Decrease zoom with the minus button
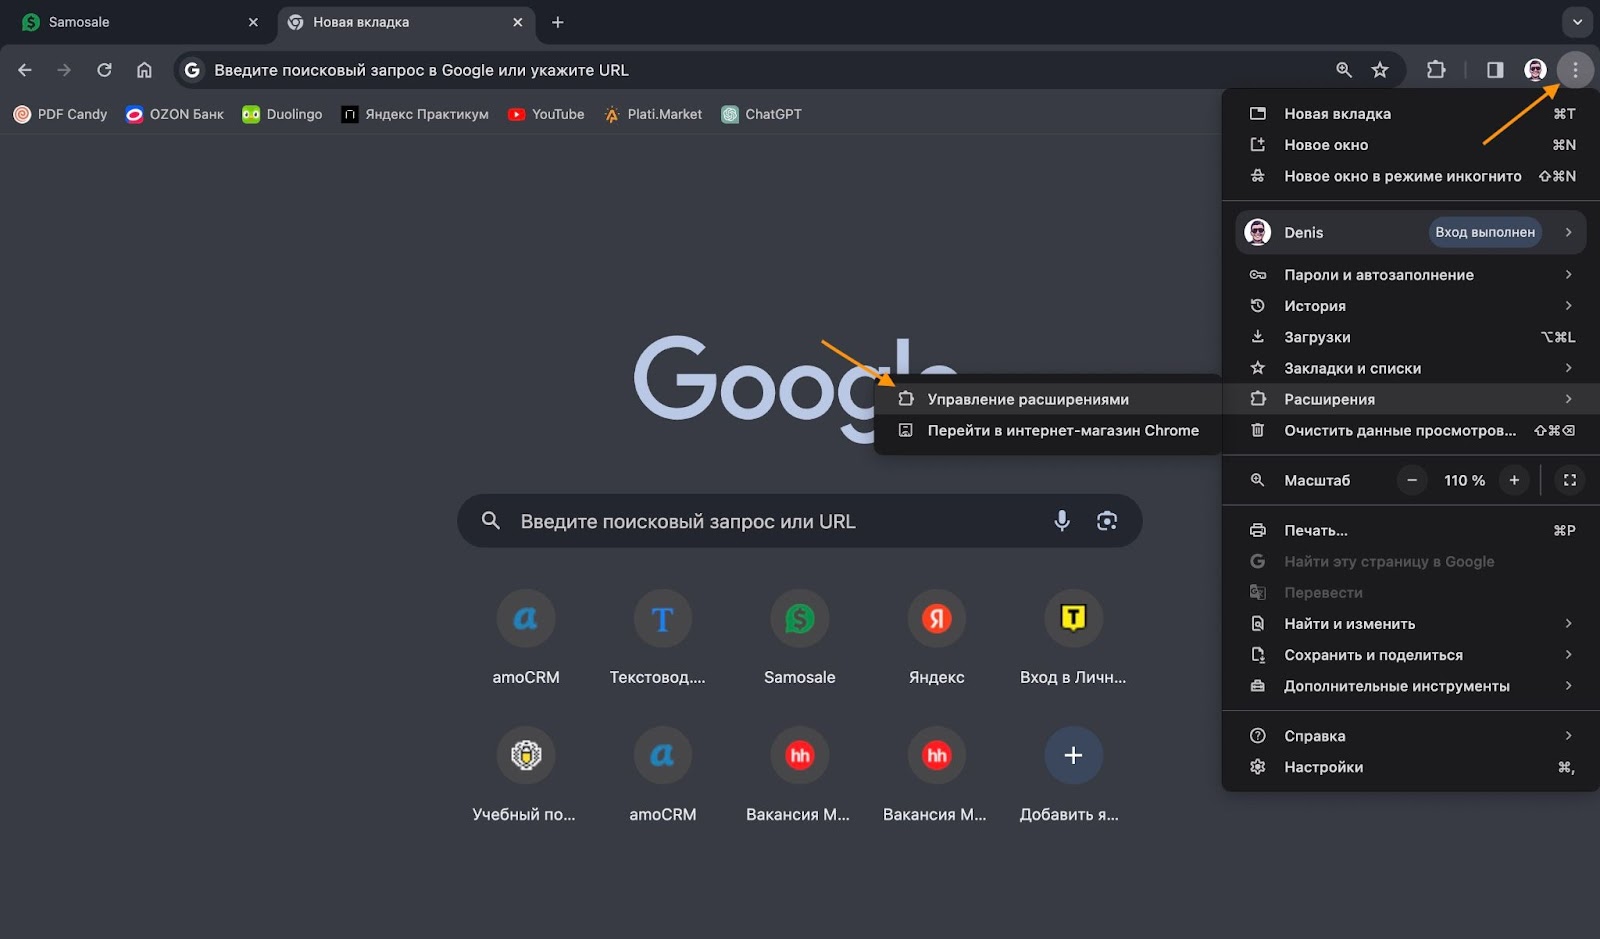Viewport: 1600px width, 939px height. point(1412,480)
